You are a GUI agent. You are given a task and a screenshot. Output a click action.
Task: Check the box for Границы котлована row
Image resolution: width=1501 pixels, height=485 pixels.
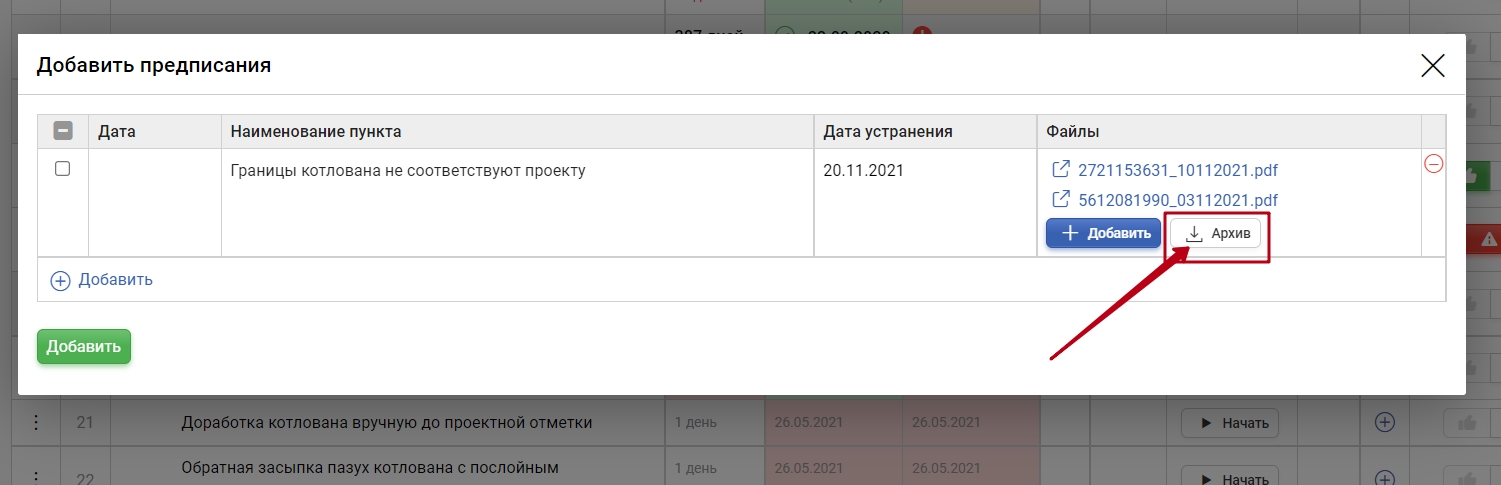coord(62,169)
